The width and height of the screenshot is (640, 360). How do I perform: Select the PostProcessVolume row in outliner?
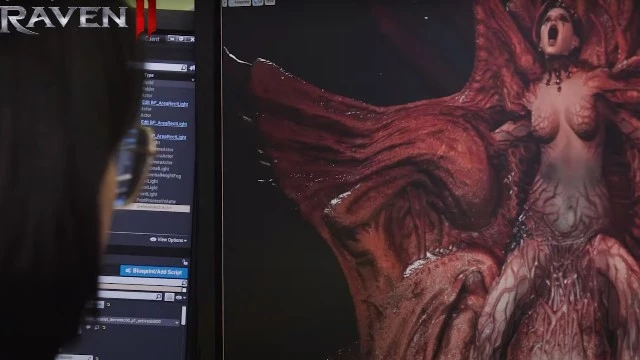[x=156, y=201]
